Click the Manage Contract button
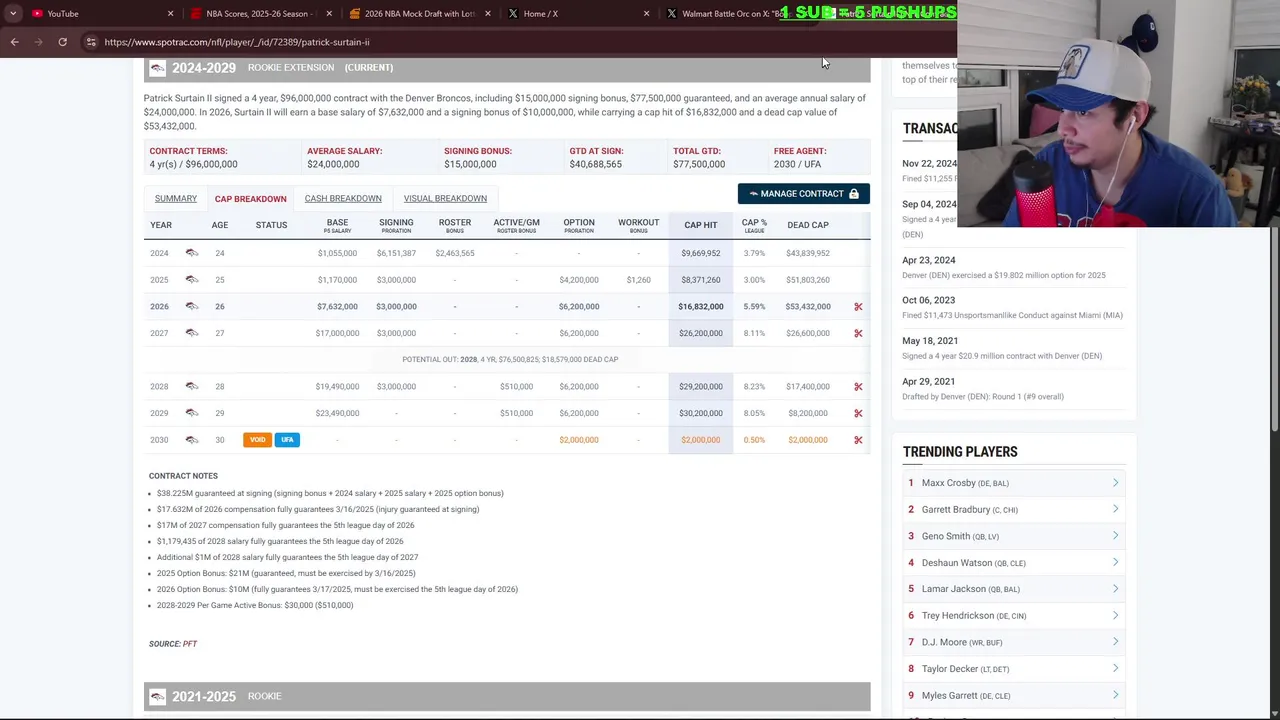Screen dimensions: 1280x720 (803, 194)
